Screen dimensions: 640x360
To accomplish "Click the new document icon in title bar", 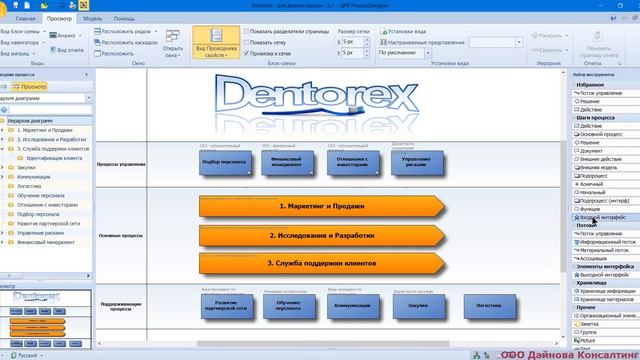I will coord(27,5).
